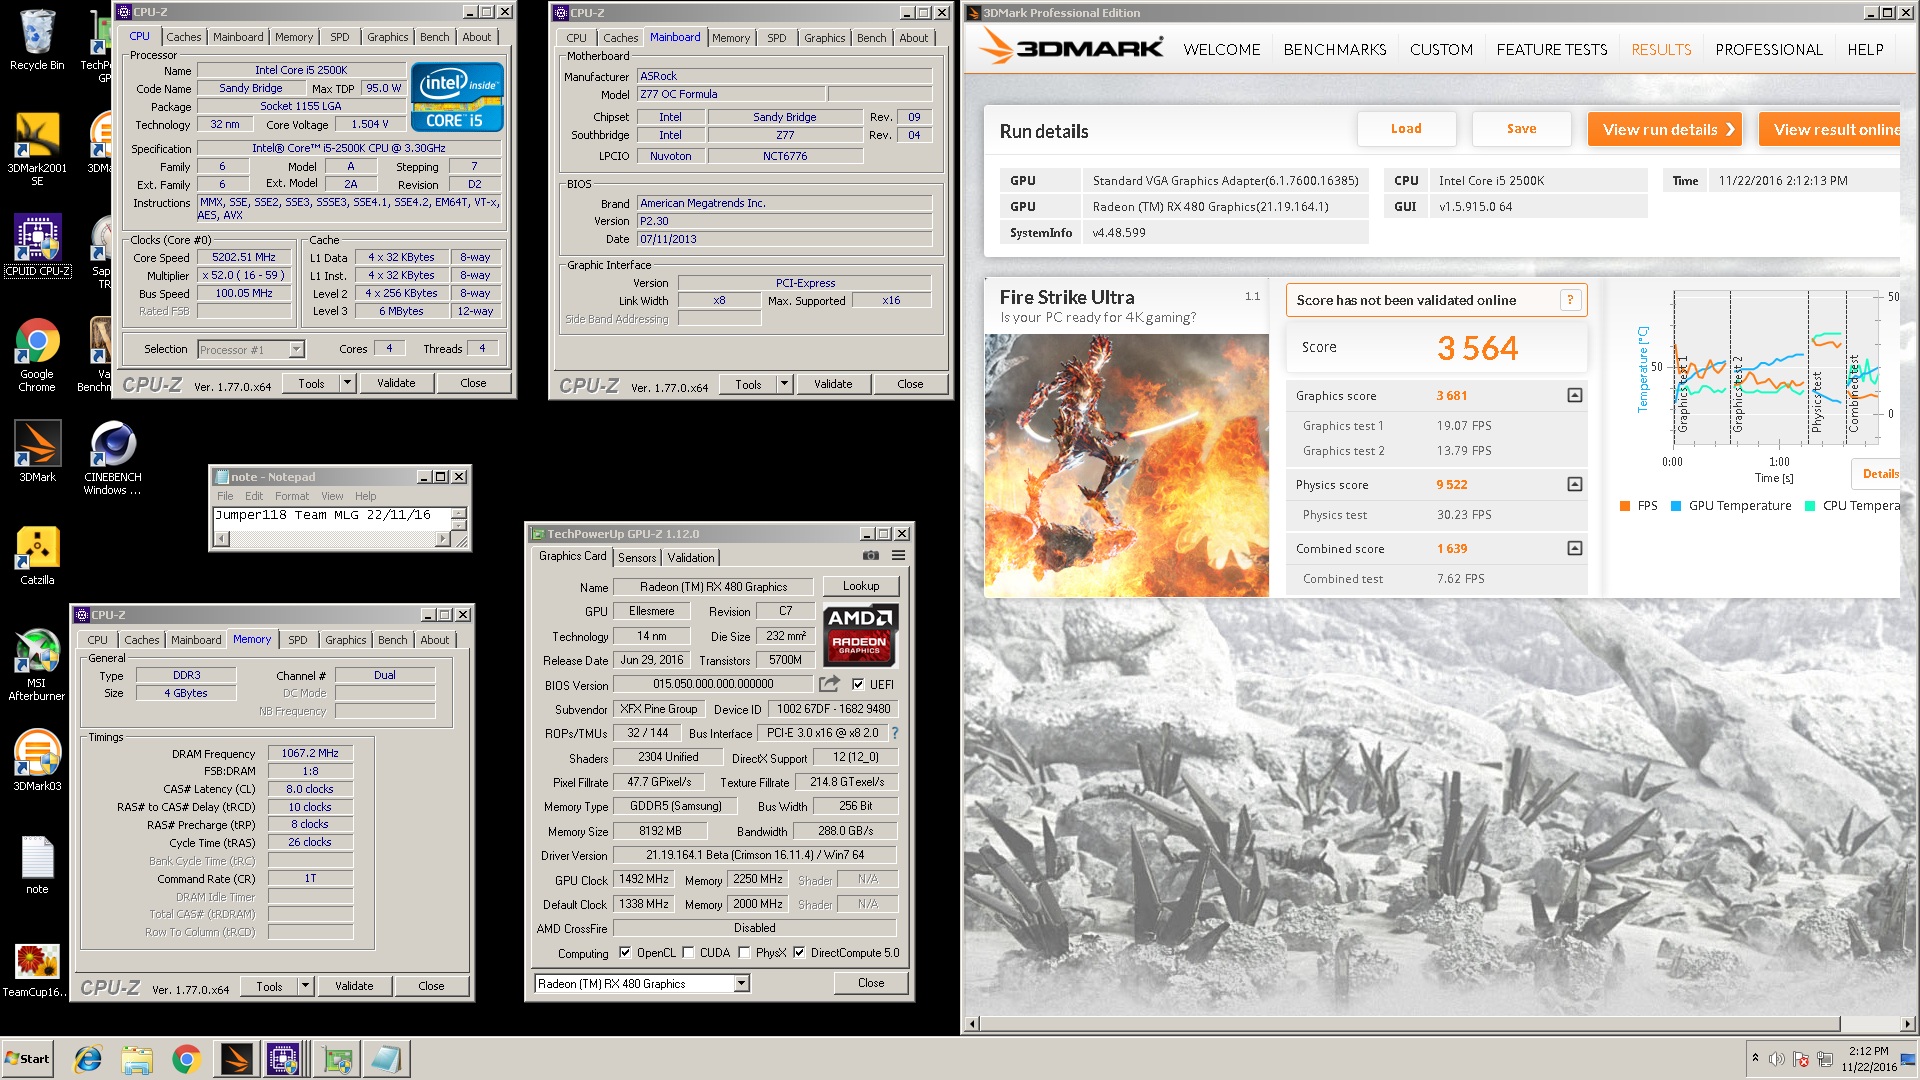
Task: Open the Tools dropdown arrow in CPU-Z Memory window
Action: point(305,986)
